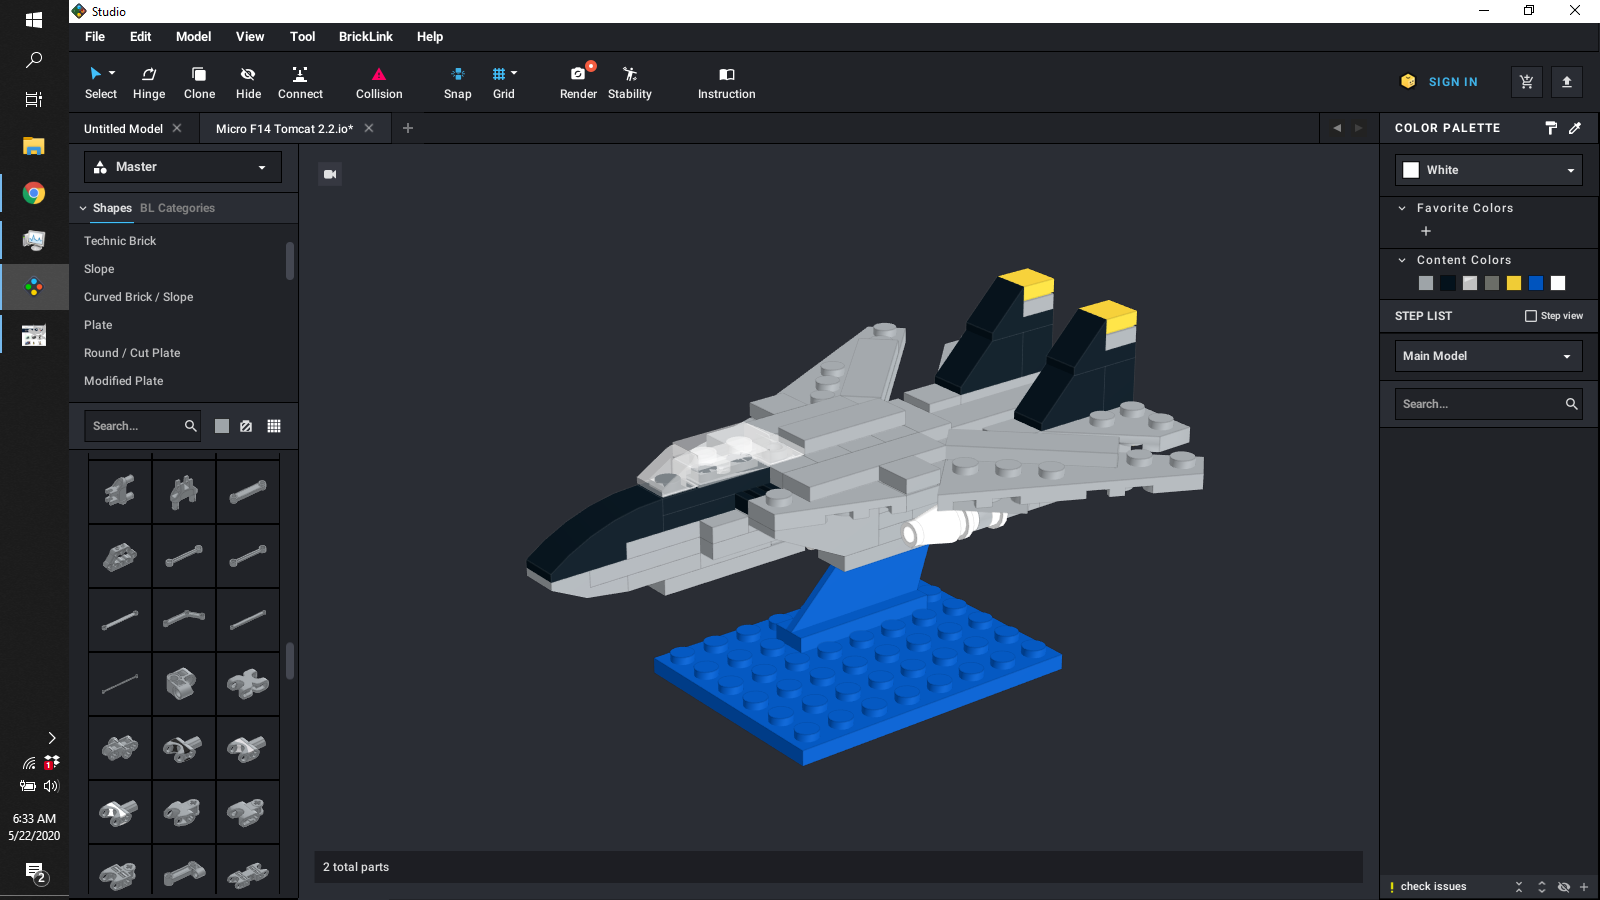This screenshot has width=1600, height=900.
Task: Collapse all steps icon in step list footer
Action: [1519, 887]
